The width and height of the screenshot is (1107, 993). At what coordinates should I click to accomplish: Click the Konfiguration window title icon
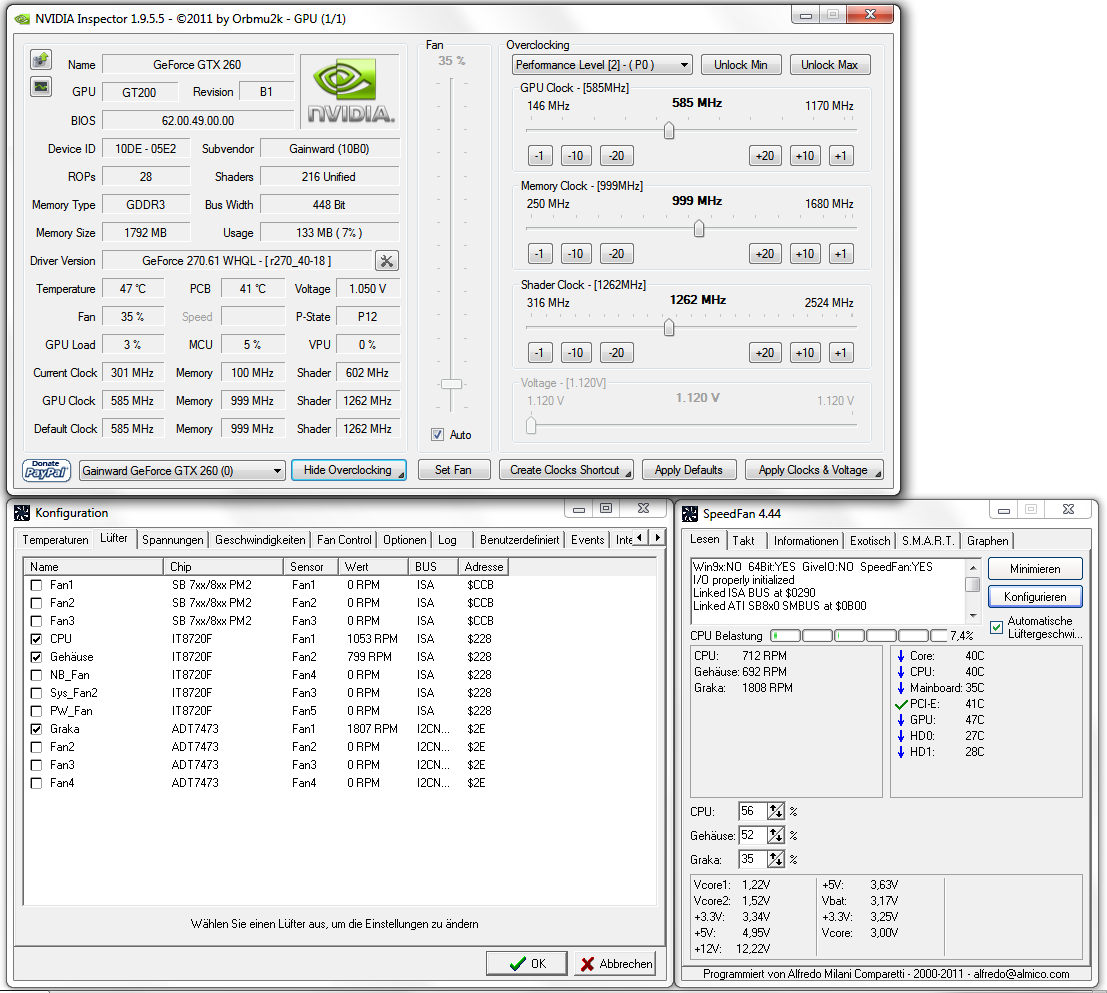tap(22, 513)
